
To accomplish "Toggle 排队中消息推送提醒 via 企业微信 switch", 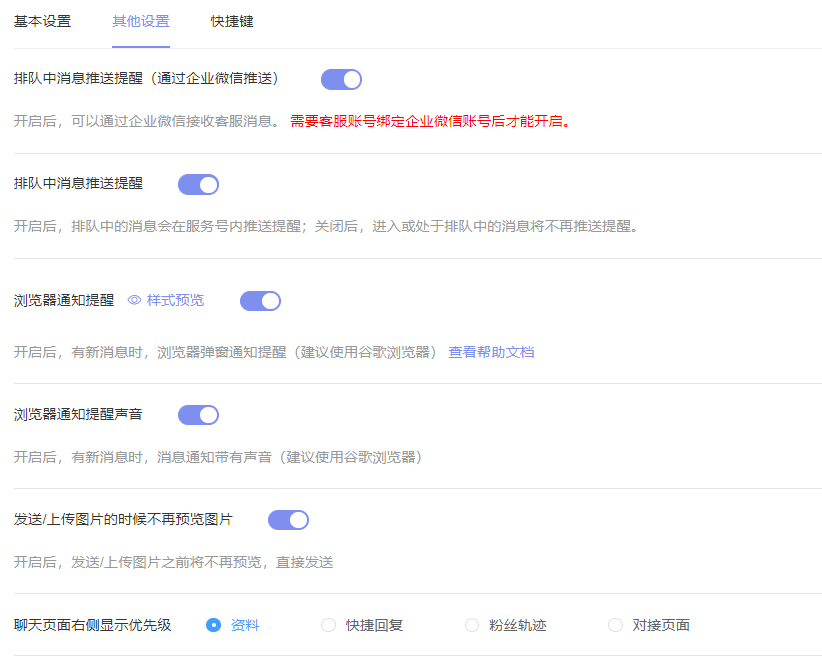I will pyautogui.click(x=341, y=80).
